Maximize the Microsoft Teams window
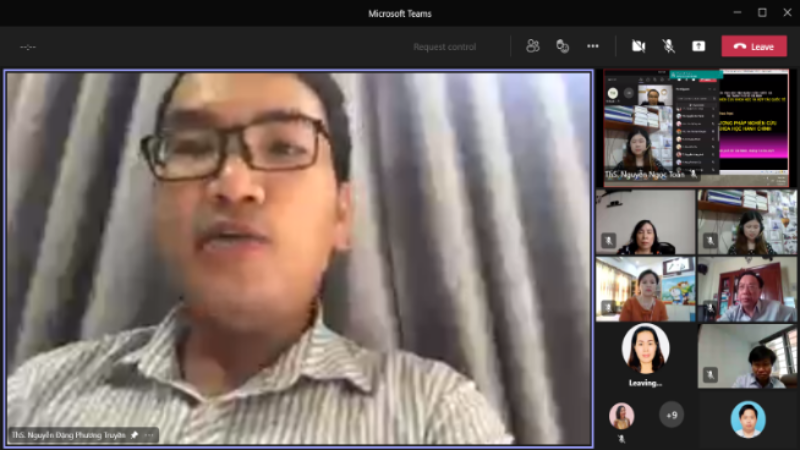Screen dimensions: 800x450 762,13
